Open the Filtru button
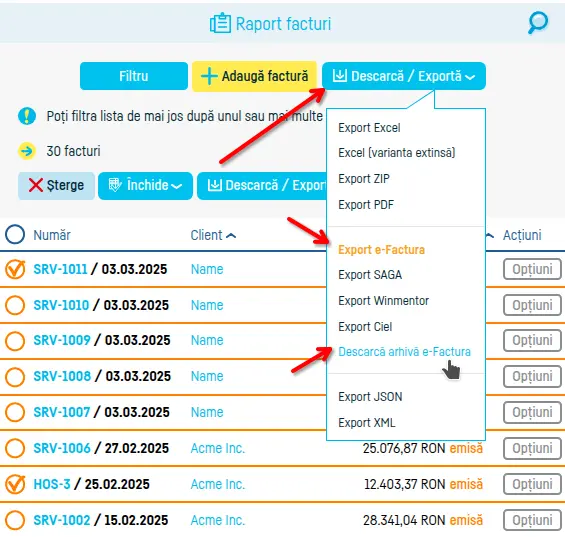 (134, 76)
